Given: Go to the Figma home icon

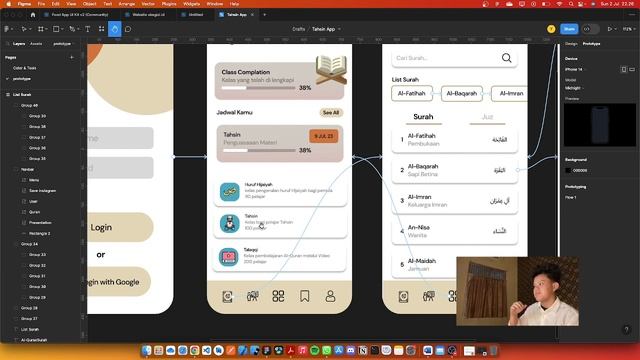Looking at the screenshot, I should coord(33,15).
